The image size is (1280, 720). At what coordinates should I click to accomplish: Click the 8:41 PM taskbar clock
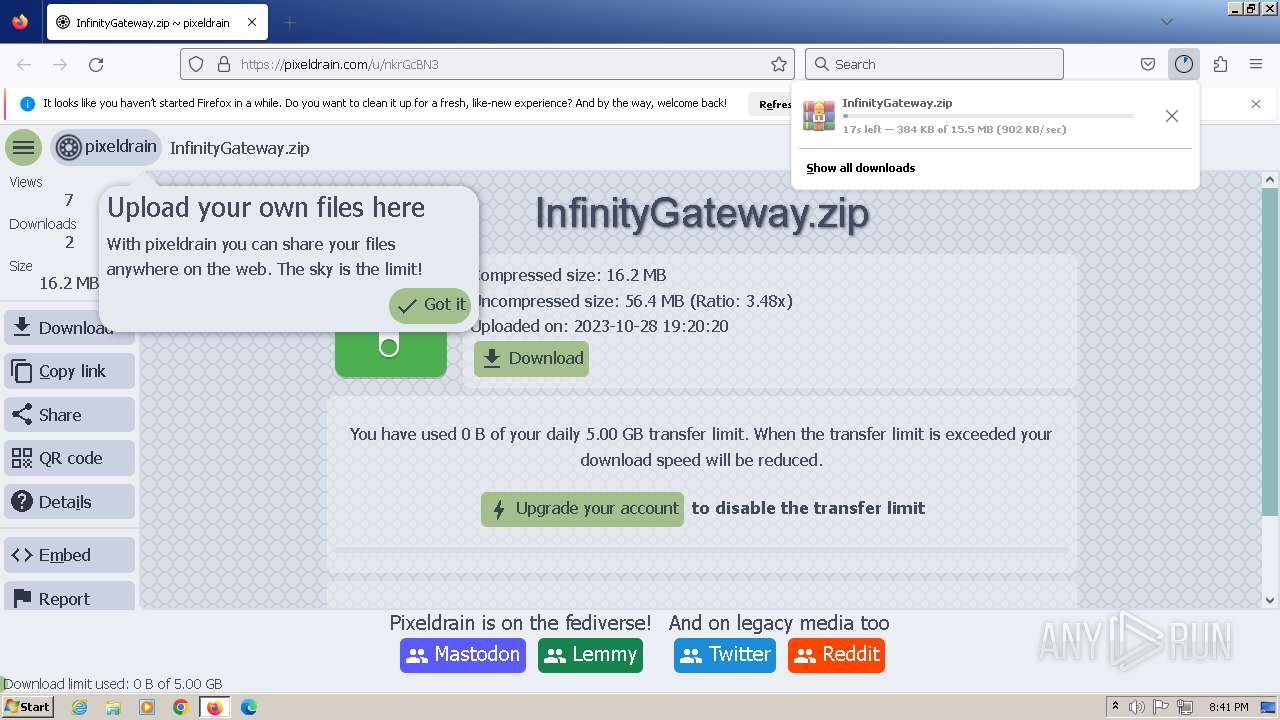[x=1228, y=707]
